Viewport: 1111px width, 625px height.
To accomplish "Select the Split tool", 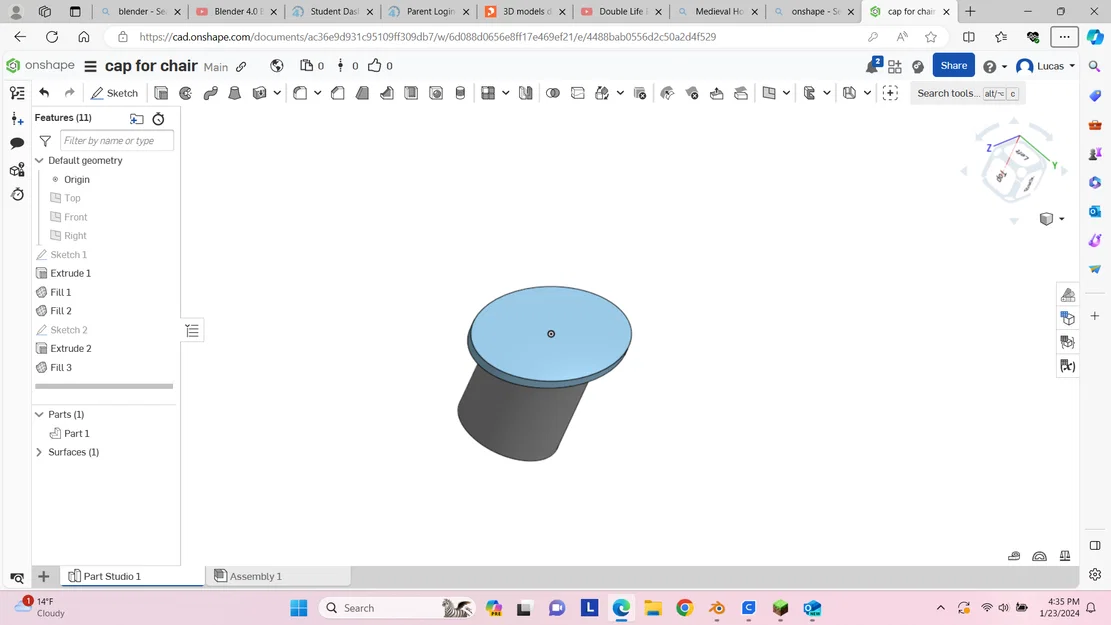I will point(577,93).
